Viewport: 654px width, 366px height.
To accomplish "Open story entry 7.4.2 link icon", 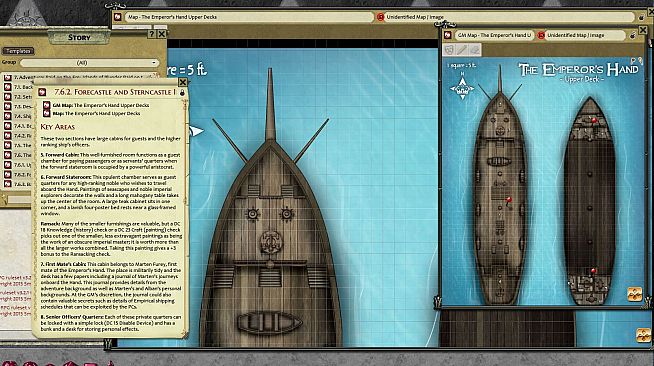I will (x=8, y=135).
